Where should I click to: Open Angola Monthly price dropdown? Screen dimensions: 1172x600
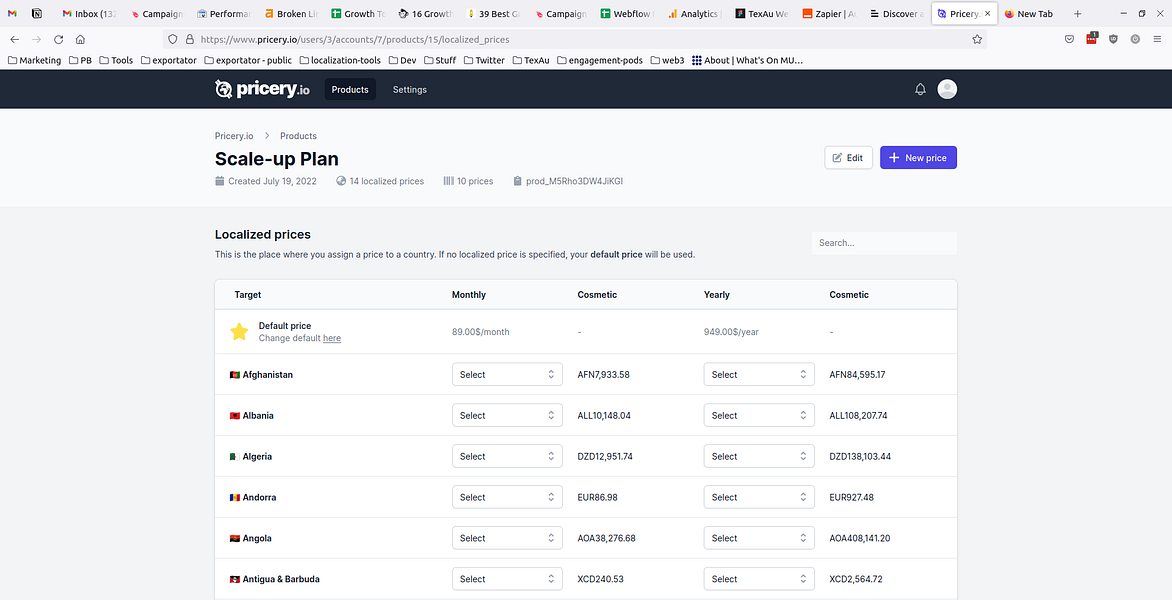point(507,538)
